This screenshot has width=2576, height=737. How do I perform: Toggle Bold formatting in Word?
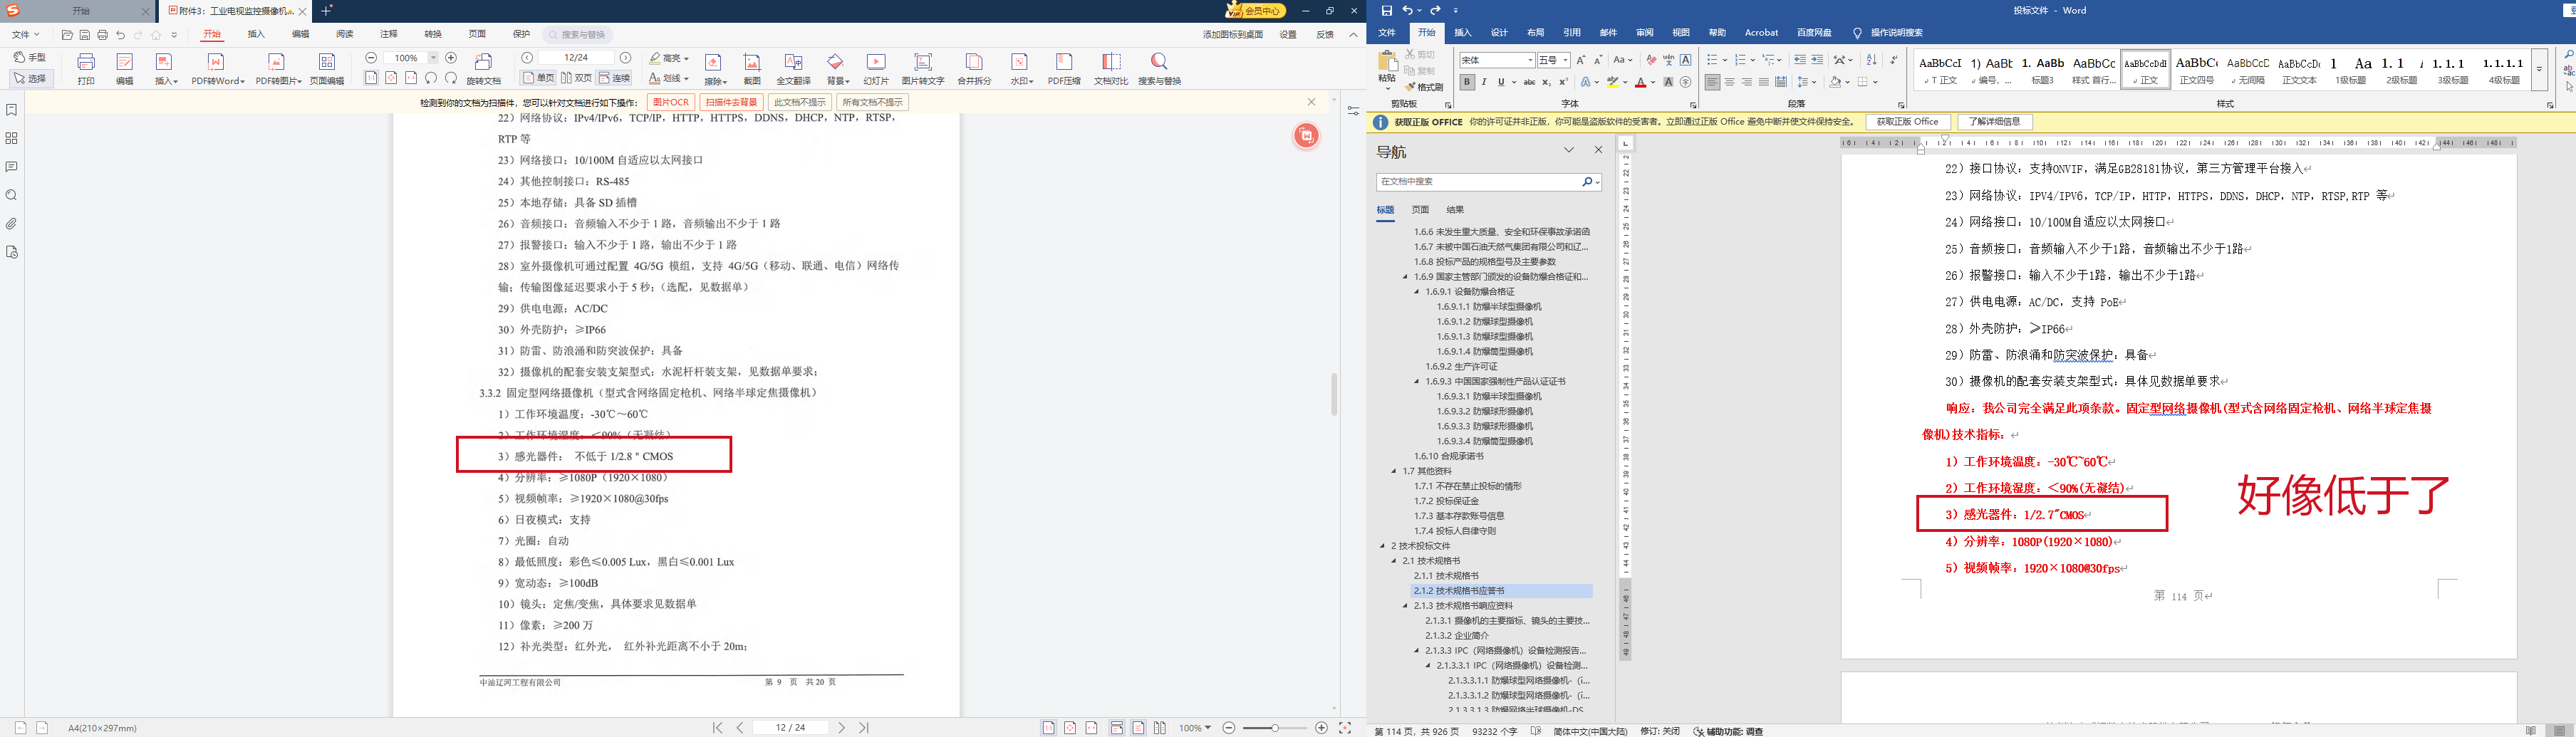[1467, 82]
